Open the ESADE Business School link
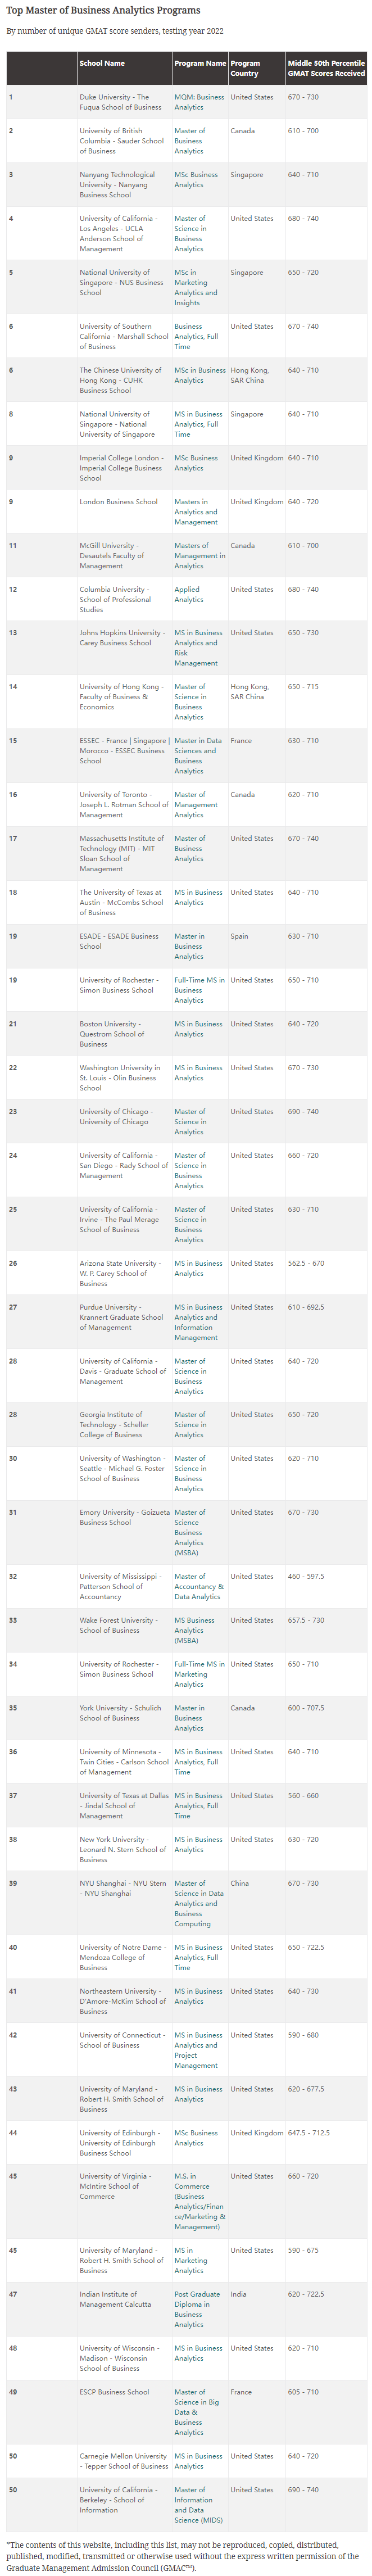This screenshot has width=372, height=2576. click(119, 941)
